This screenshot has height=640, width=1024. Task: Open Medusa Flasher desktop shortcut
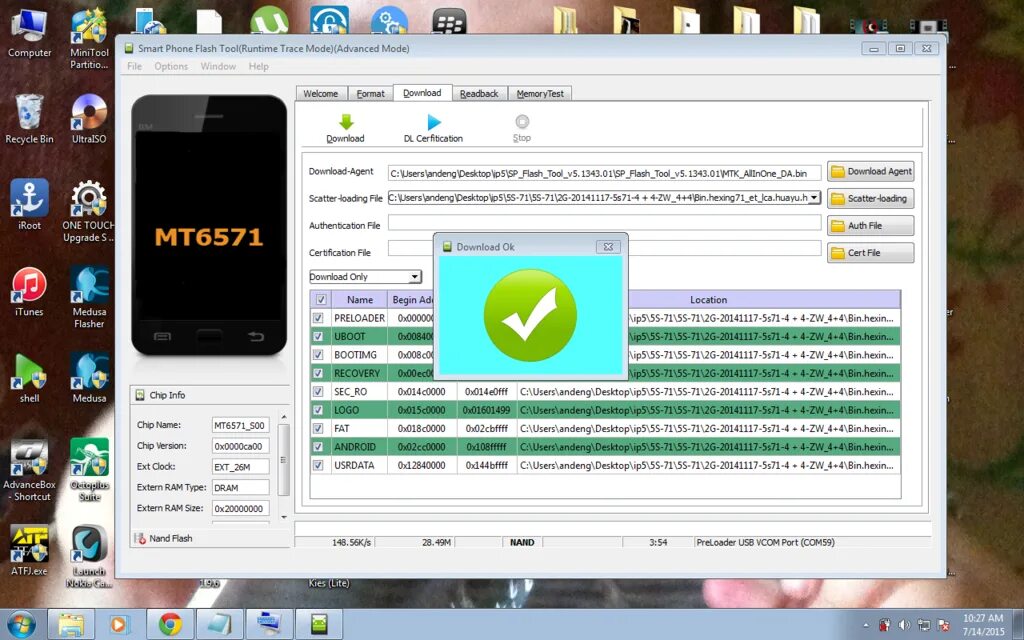coord(89,297)
